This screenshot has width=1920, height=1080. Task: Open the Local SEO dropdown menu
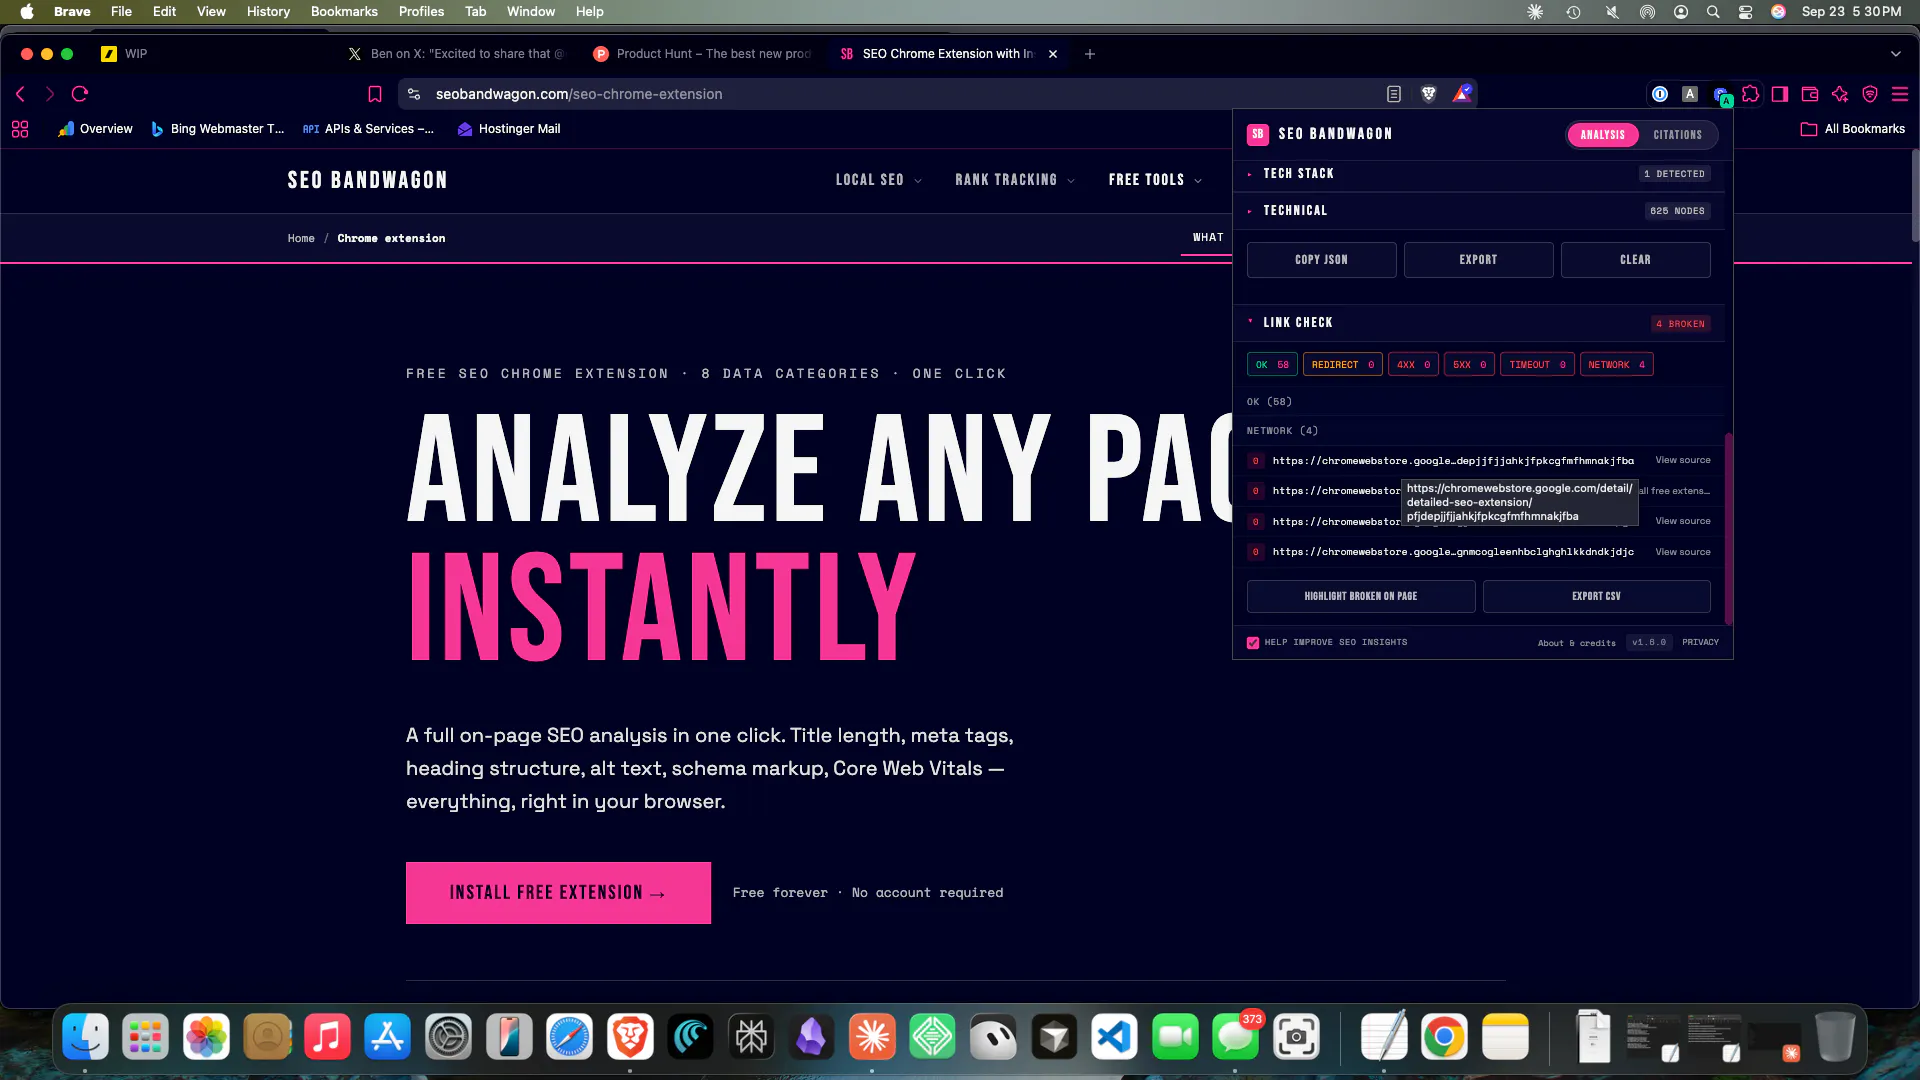click(x=879, y=180)
